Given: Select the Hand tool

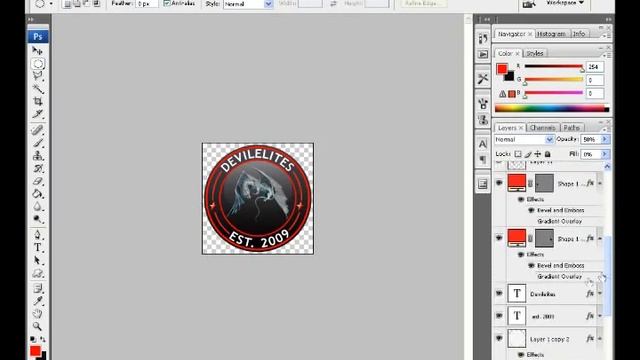Looking at the screenshot, I should [38, 313].
